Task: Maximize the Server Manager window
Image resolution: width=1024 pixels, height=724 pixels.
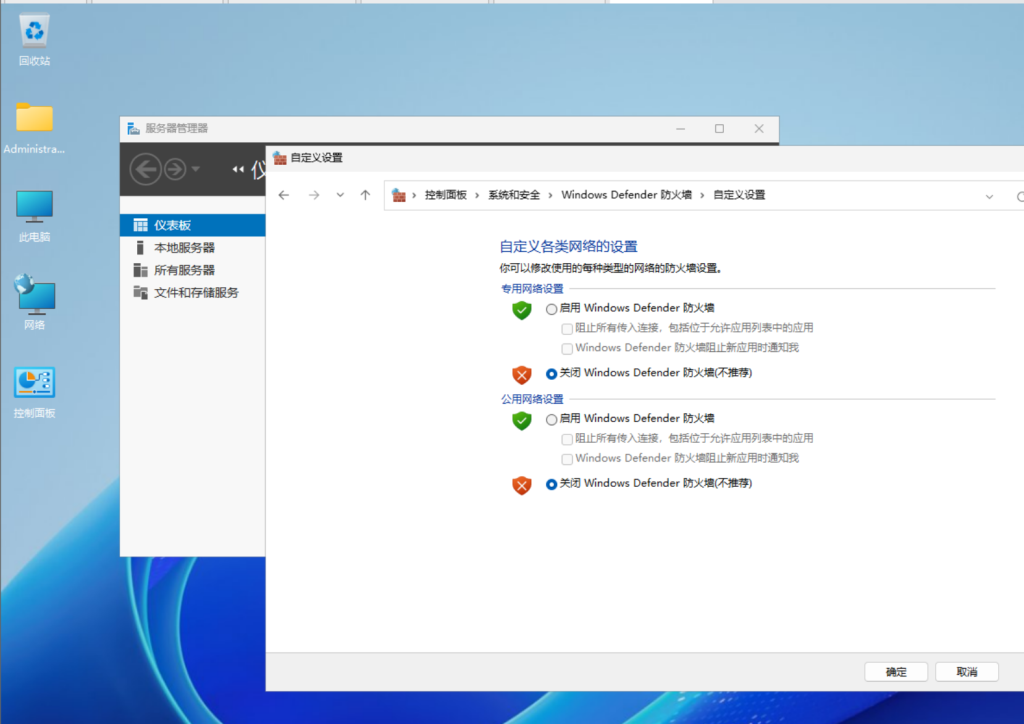Action: pos(719,129)
